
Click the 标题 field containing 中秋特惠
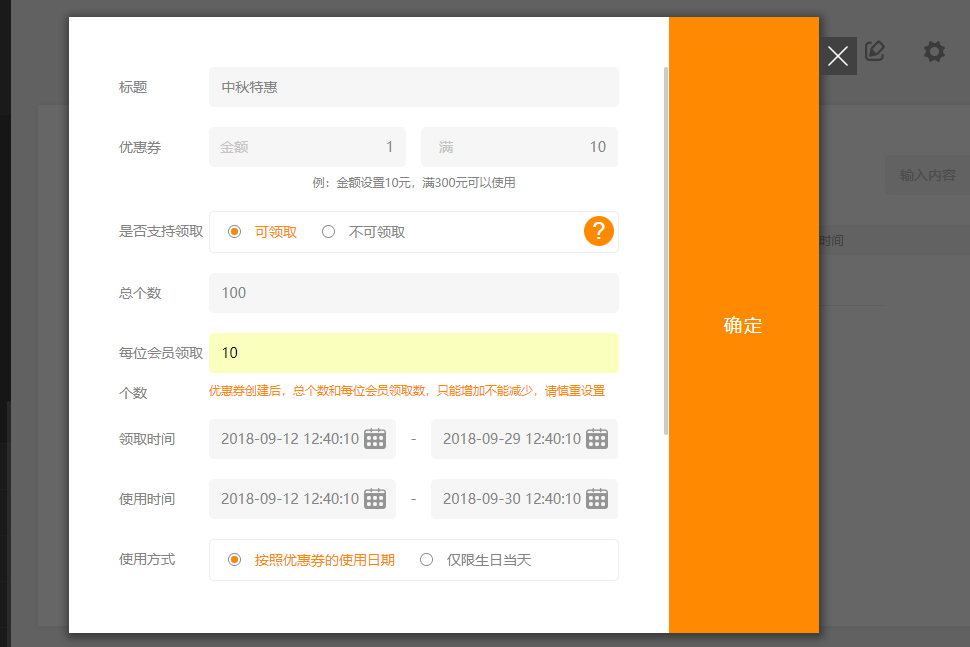414,87
